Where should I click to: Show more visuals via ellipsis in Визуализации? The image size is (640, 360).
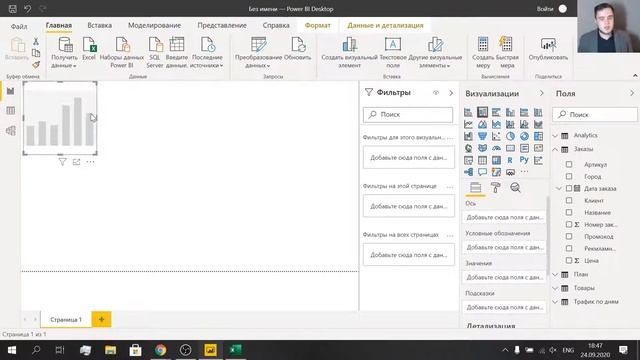click(x=524, y=172)
